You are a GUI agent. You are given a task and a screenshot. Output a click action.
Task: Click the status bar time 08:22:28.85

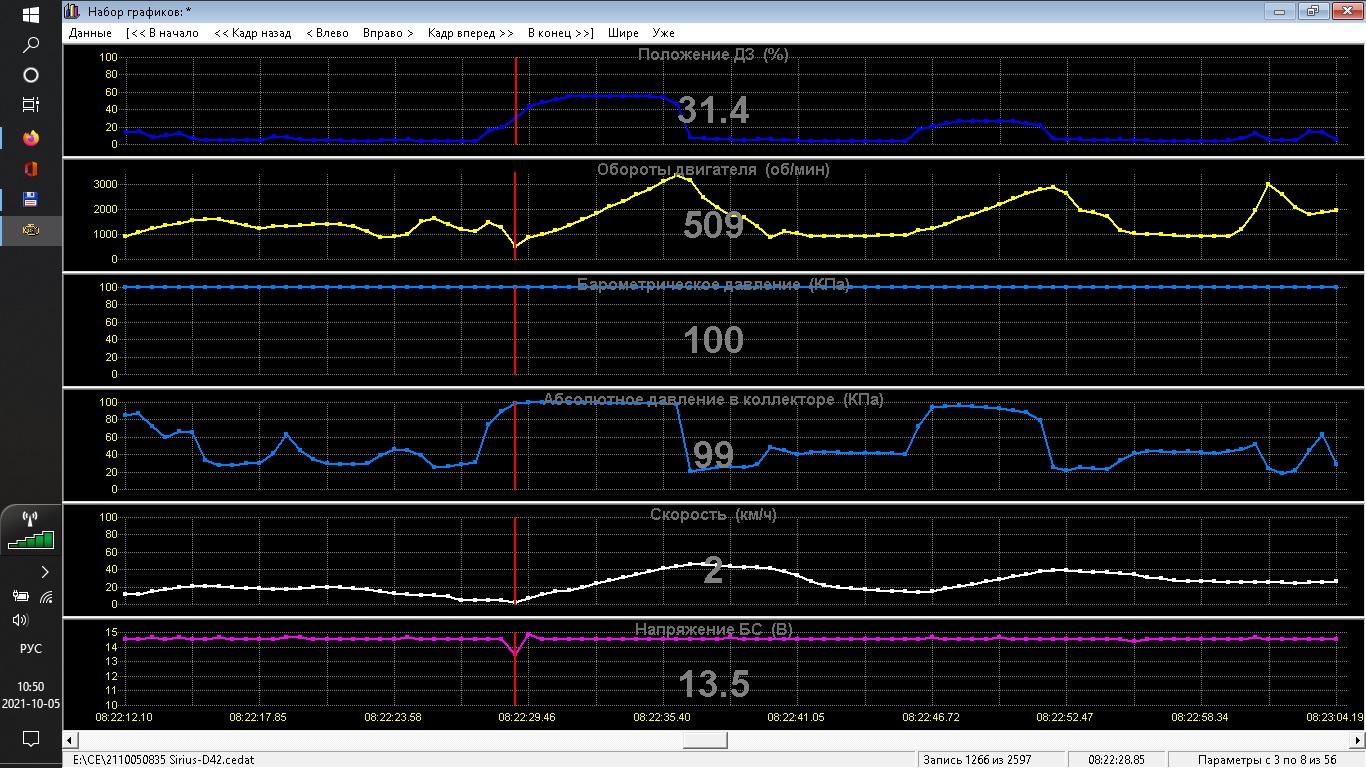point(1116,760)
